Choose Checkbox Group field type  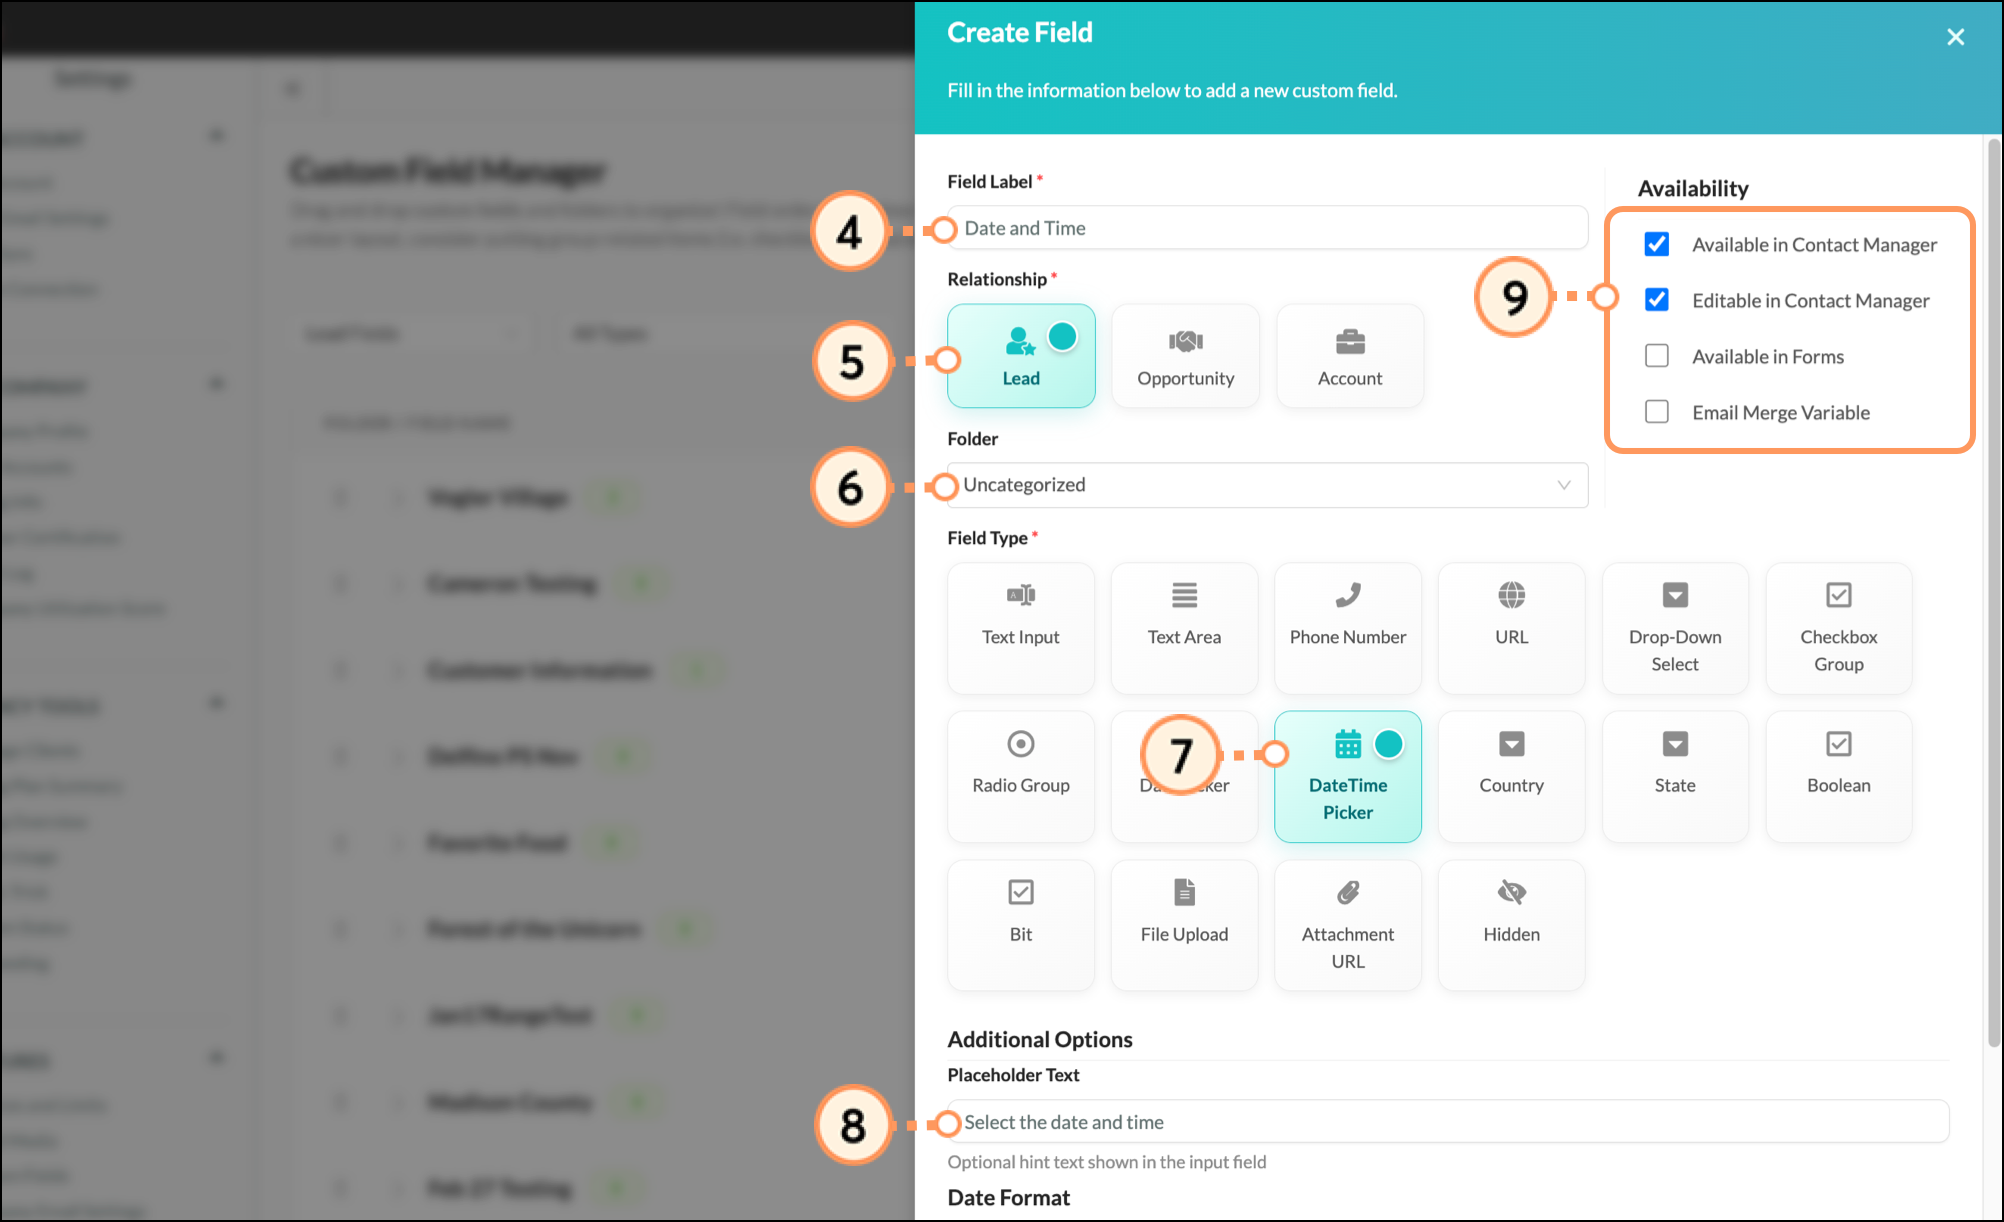pyautogui.click(x=1839, y=628)
